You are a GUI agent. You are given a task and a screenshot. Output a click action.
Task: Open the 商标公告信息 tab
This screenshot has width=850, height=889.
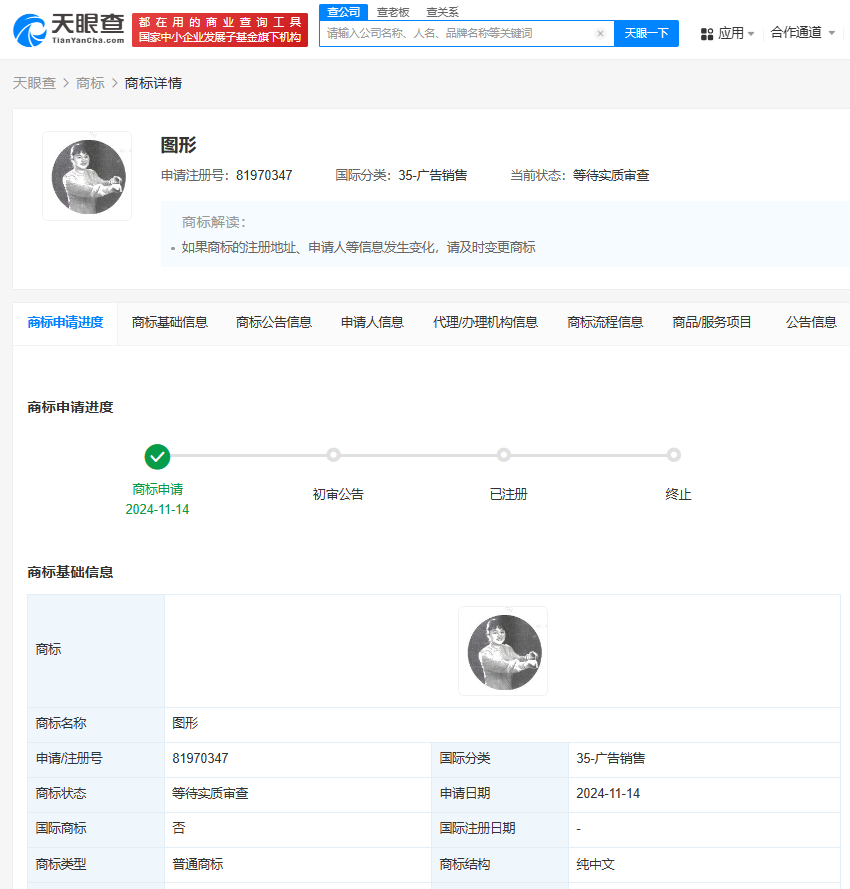274,323
